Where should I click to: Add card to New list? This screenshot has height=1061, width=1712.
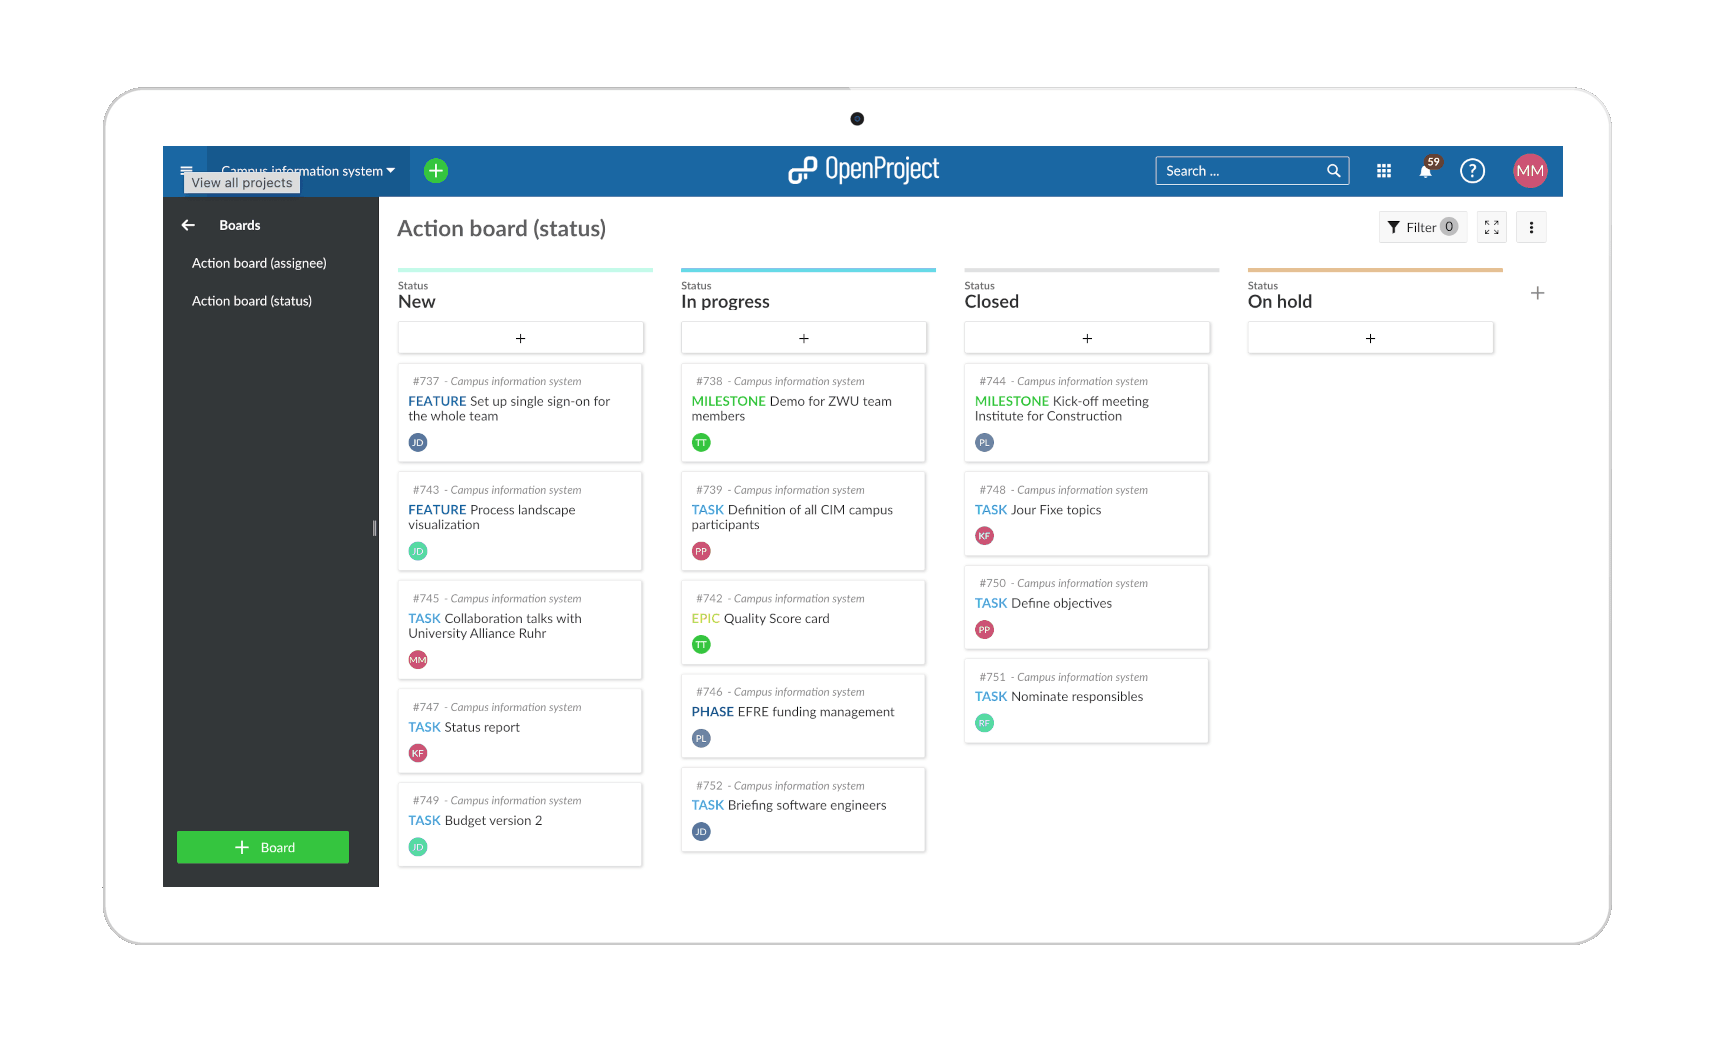coord(520,338)
